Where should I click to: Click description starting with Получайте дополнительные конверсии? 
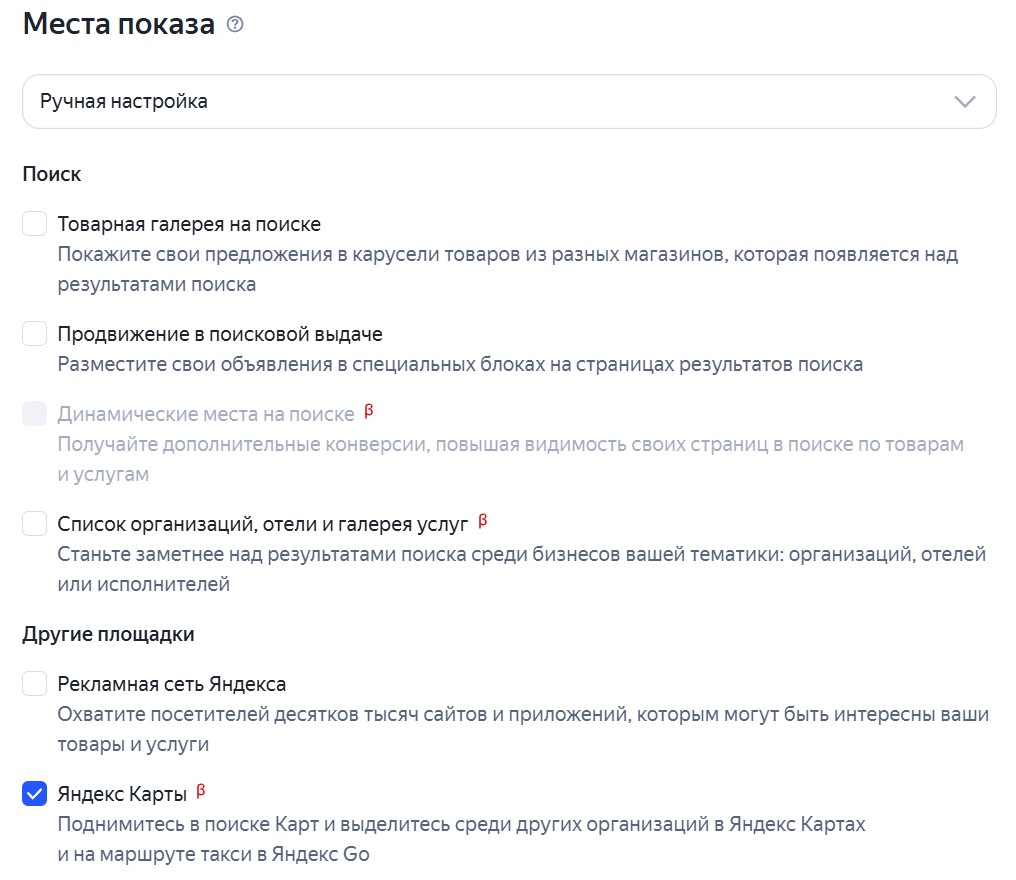click(x=511, y=459)
